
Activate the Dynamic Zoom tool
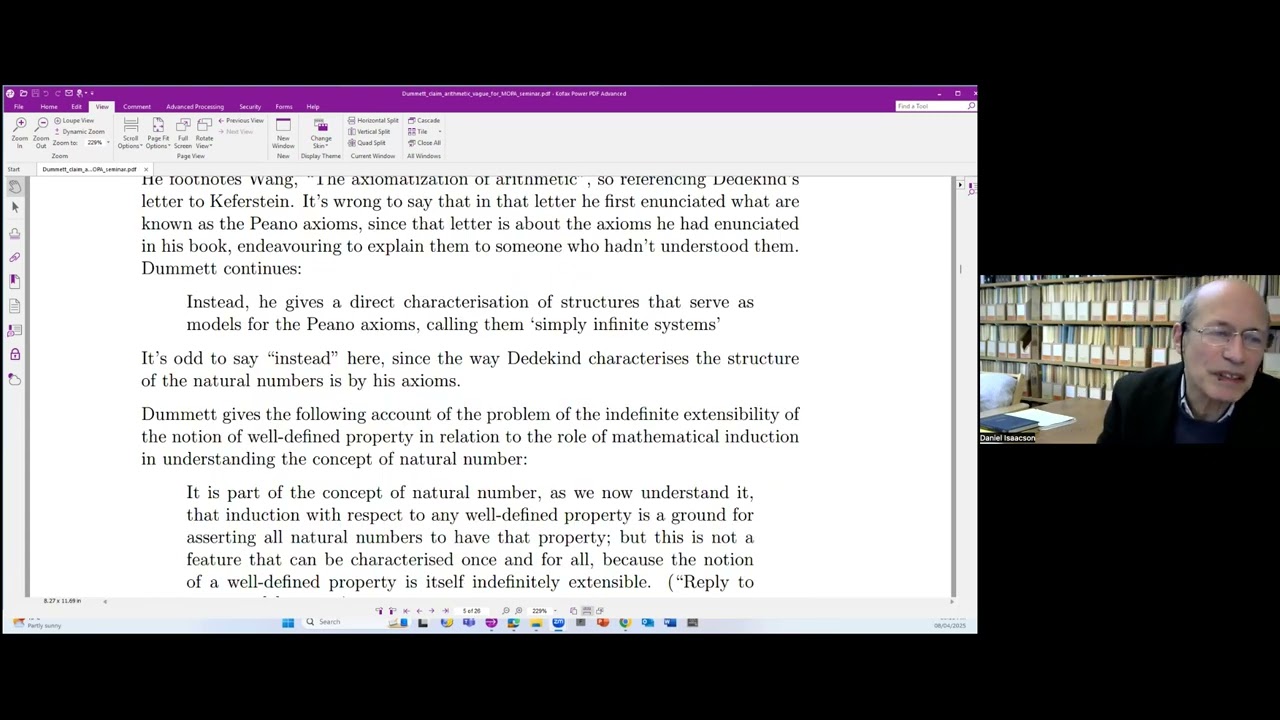point(79,131)
